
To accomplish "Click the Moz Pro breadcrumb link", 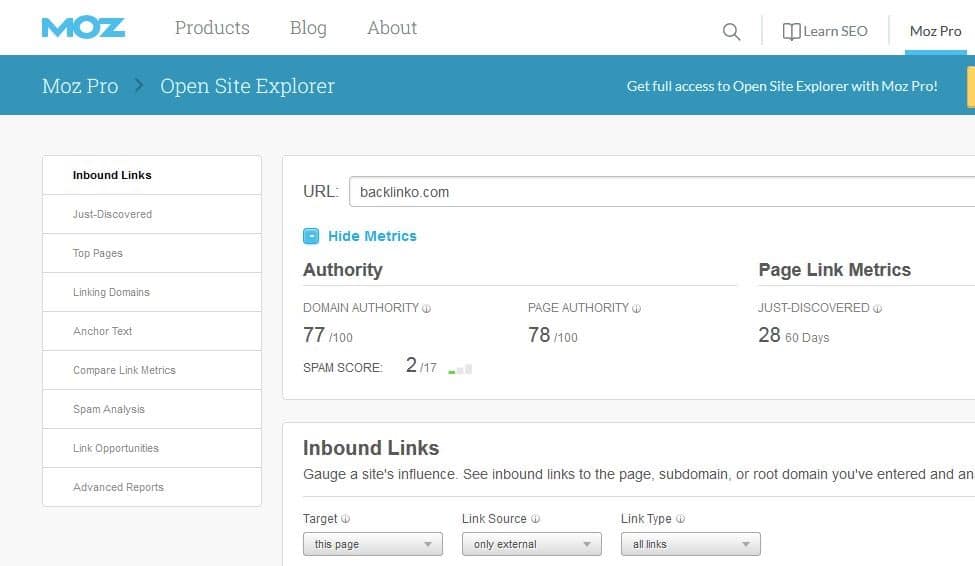I will pos(80,86).
